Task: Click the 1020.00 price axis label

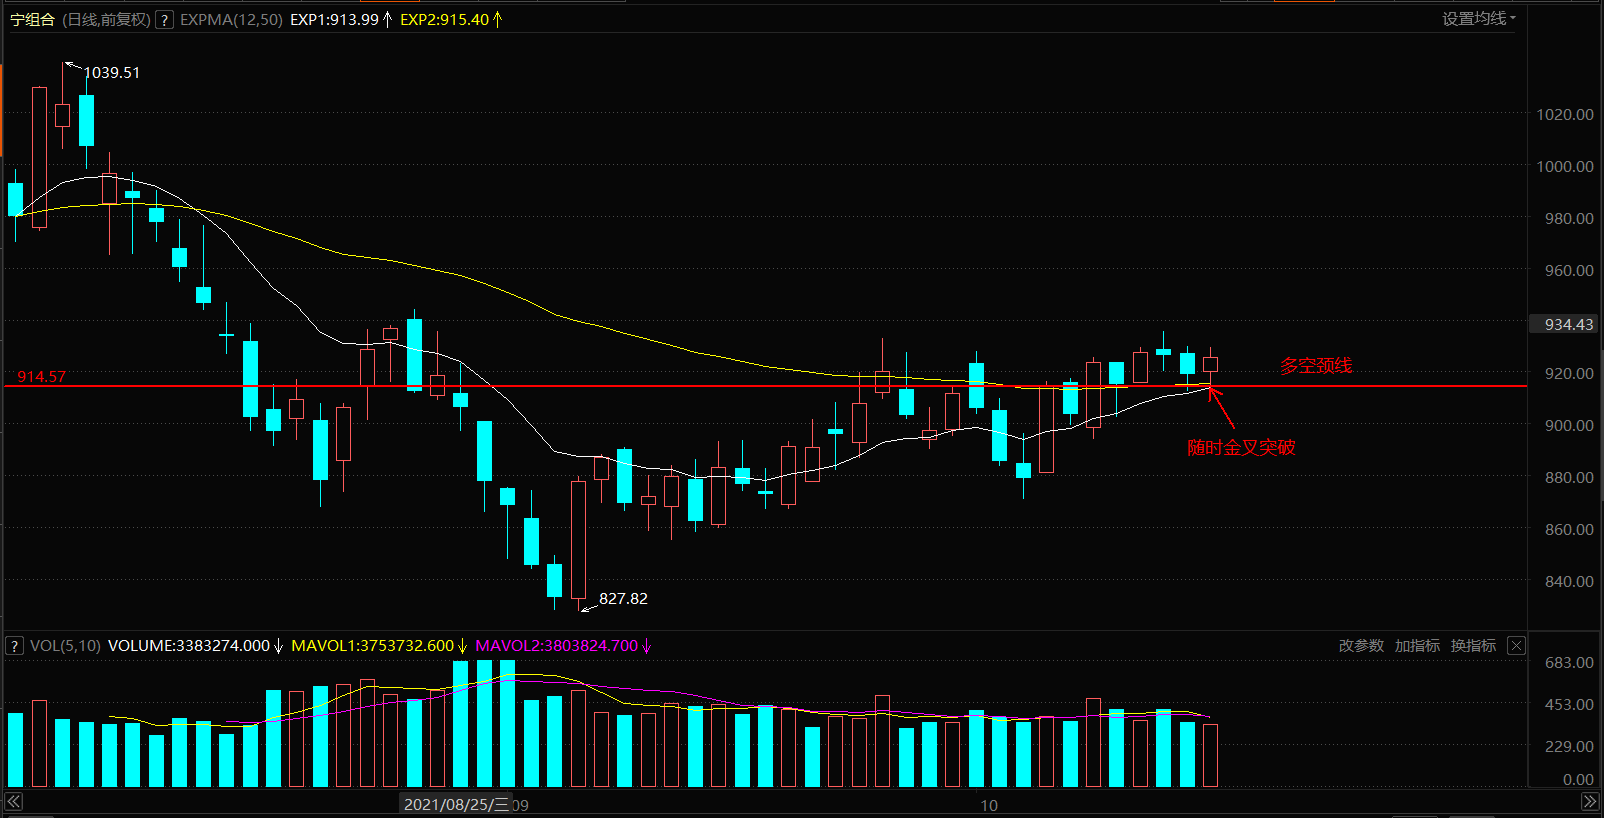Action: pos(1565,114)
